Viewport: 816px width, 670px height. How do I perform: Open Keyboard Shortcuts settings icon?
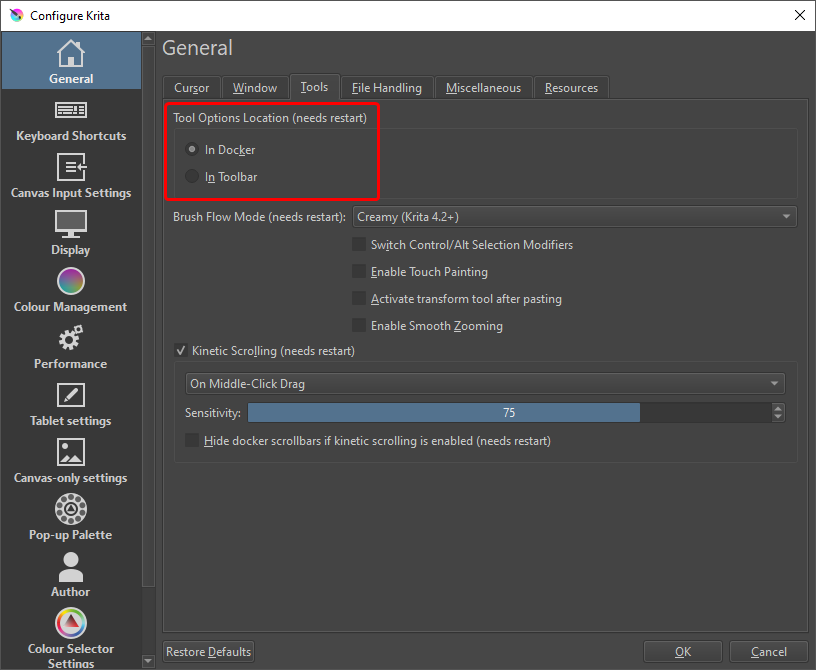[71, 110]
